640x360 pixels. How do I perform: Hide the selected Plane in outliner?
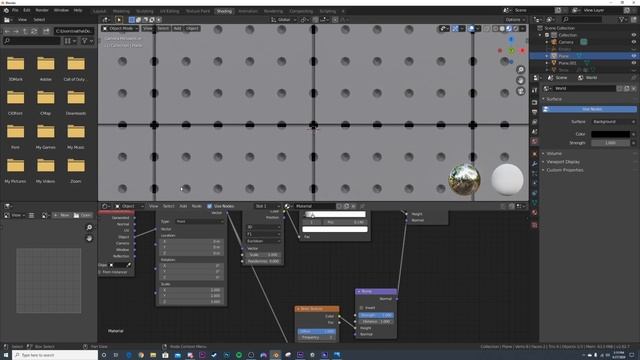[634, 56]
